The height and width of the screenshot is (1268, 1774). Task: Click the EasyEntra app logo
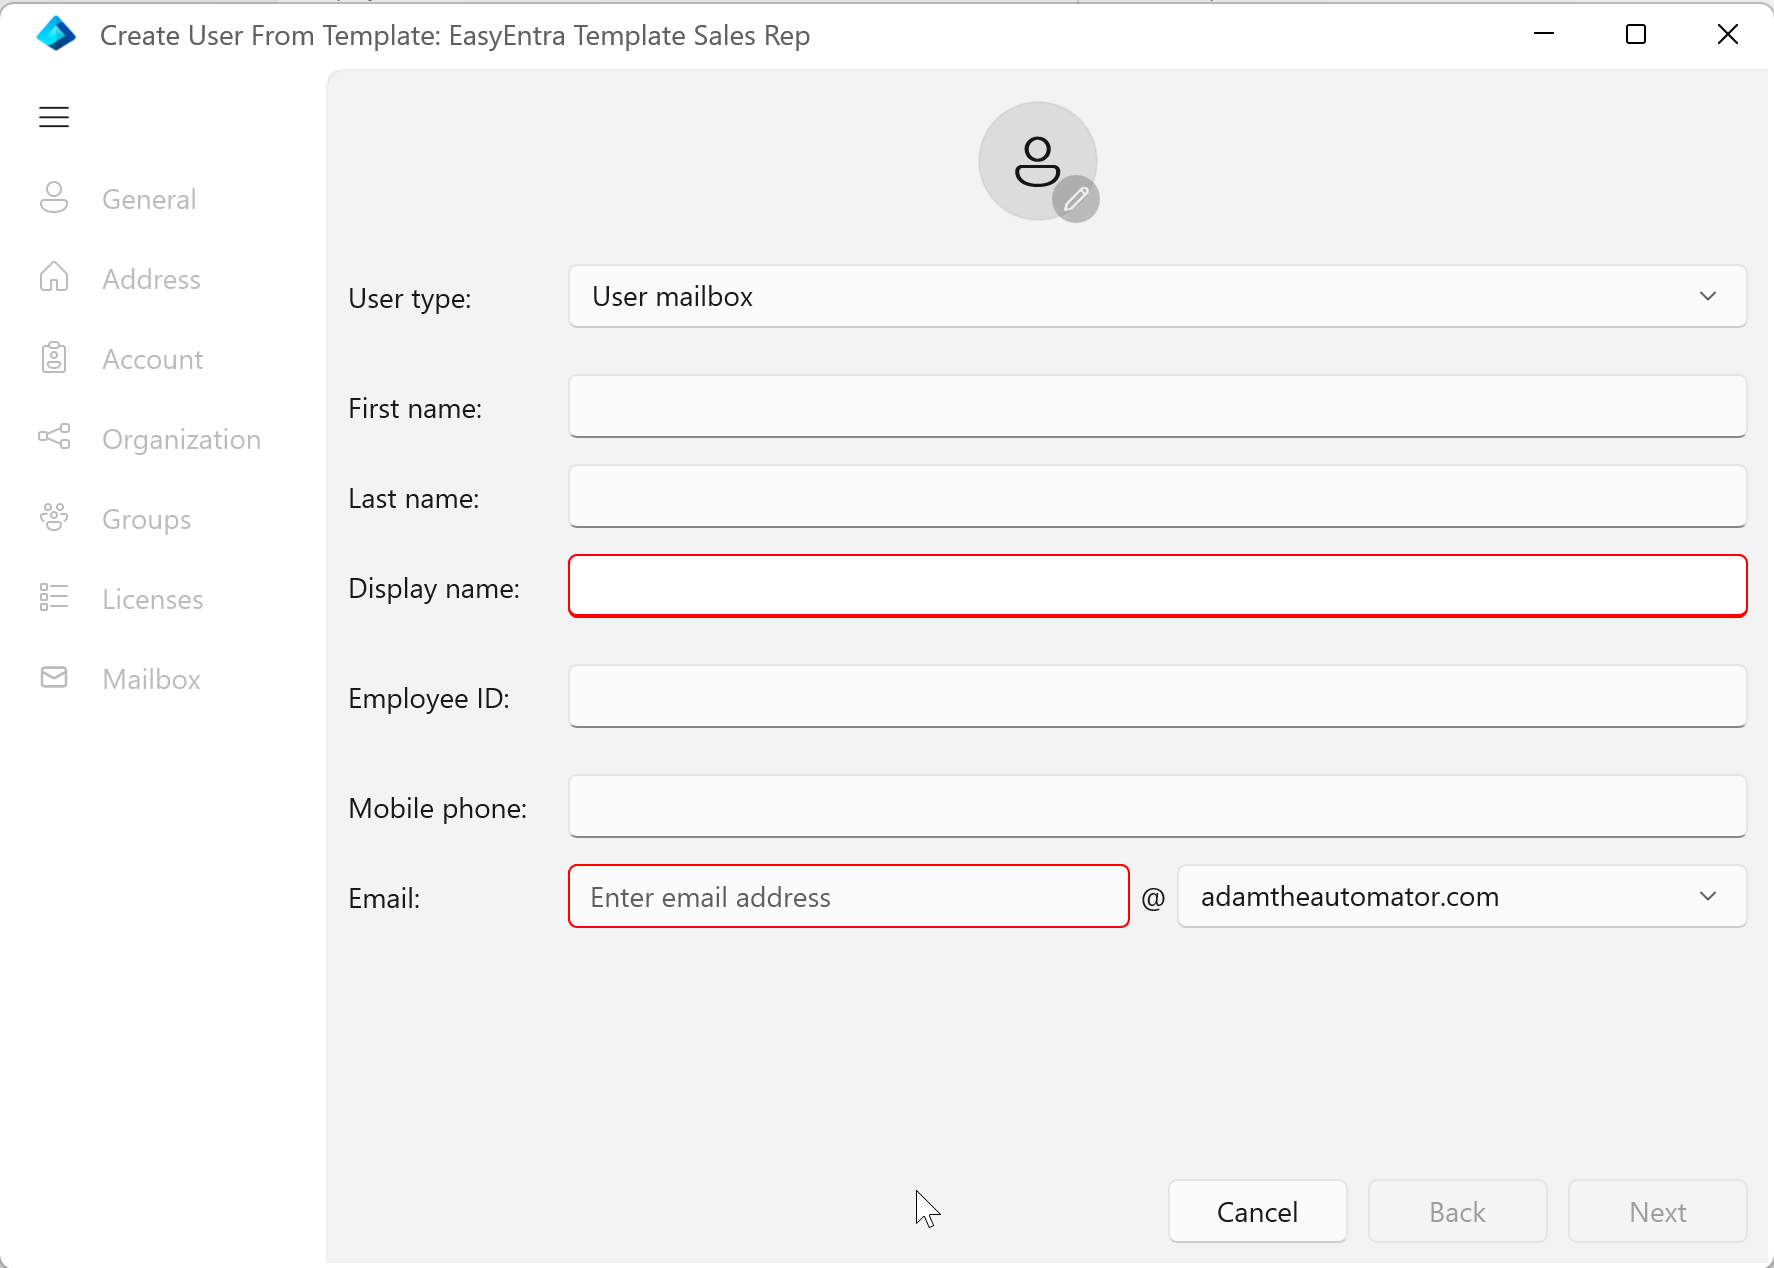(56, 34)
